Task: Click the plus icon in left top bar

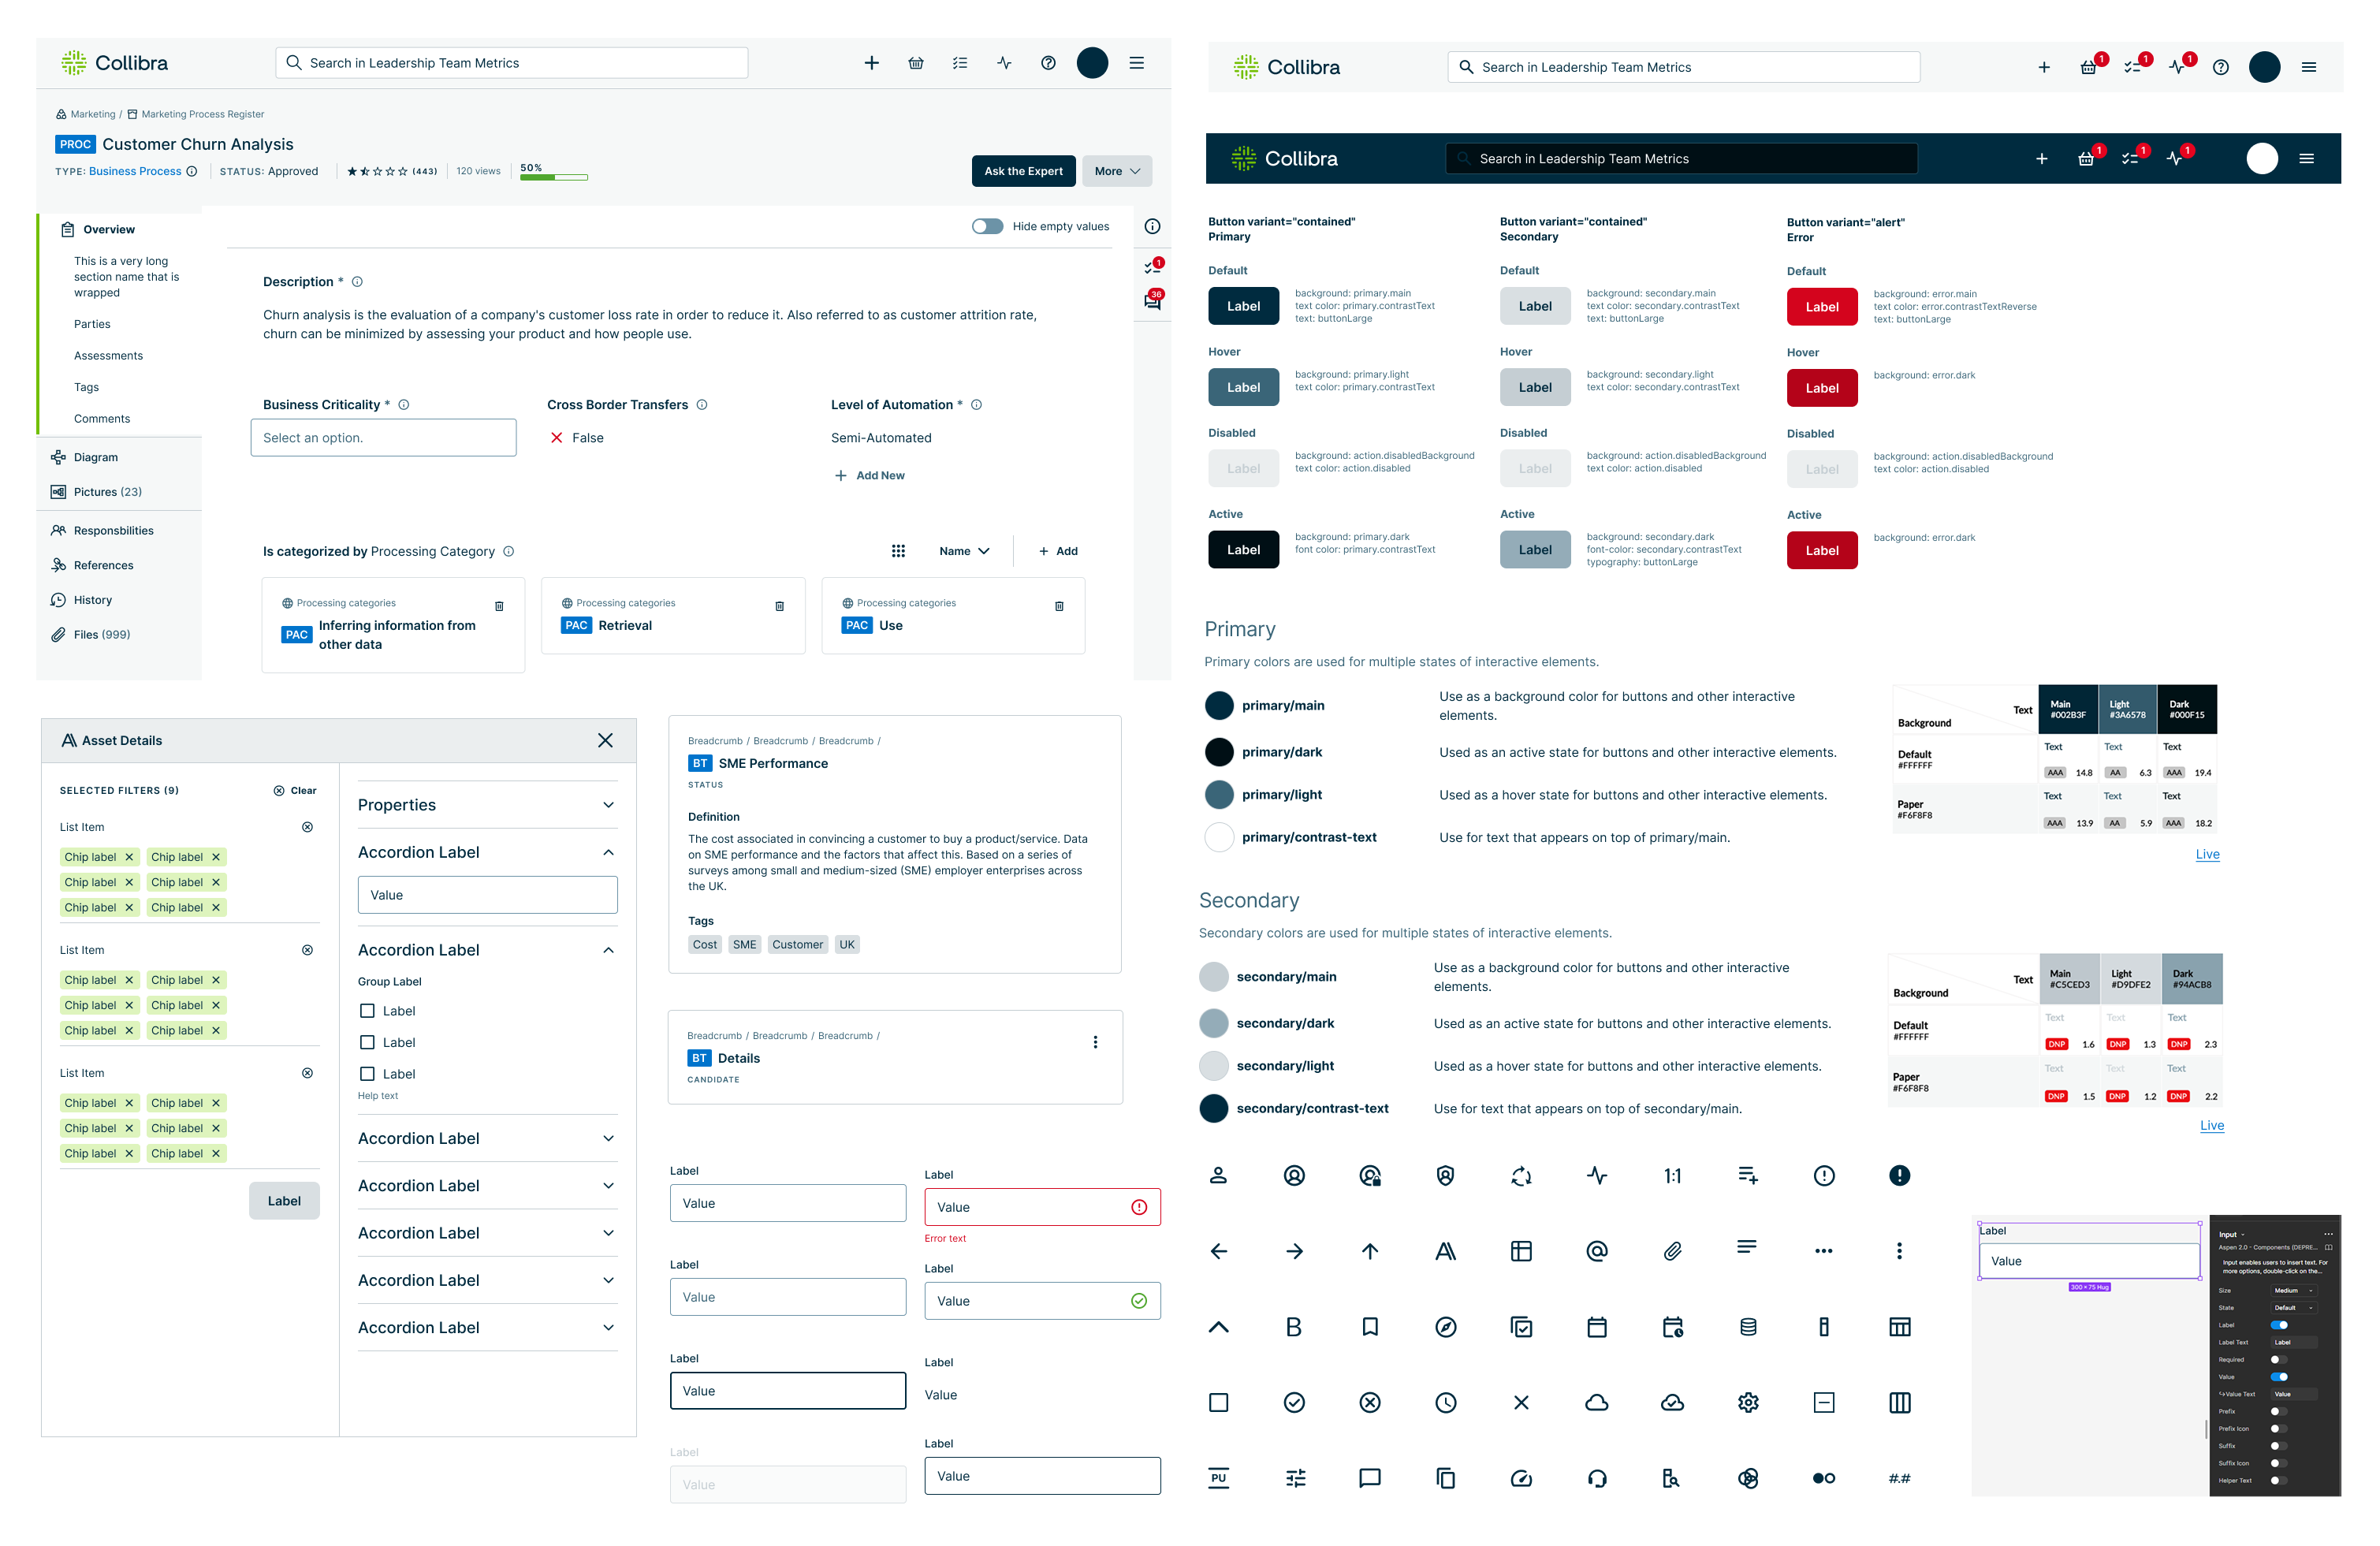Action: click(x=871, y=63)
